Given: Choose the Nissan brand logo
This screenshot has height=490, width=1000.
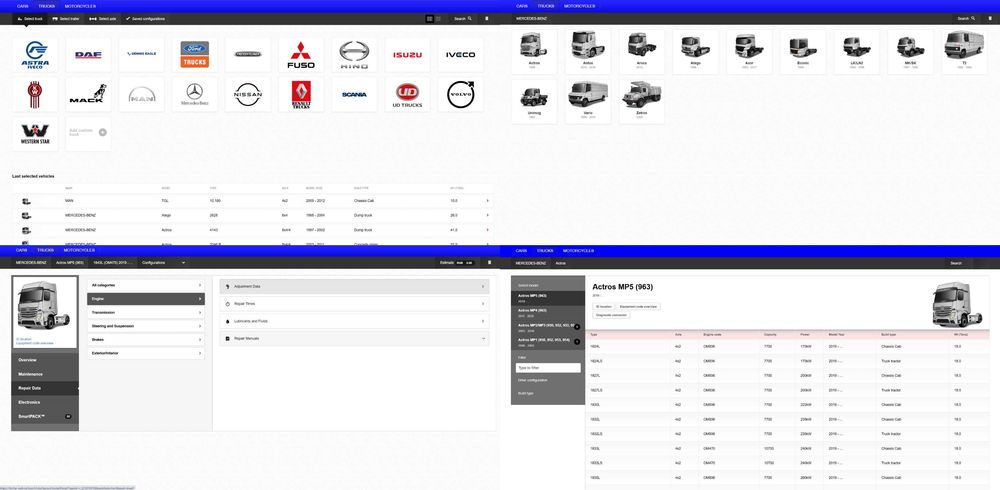Looking at the screenshot, I should 247,94.
